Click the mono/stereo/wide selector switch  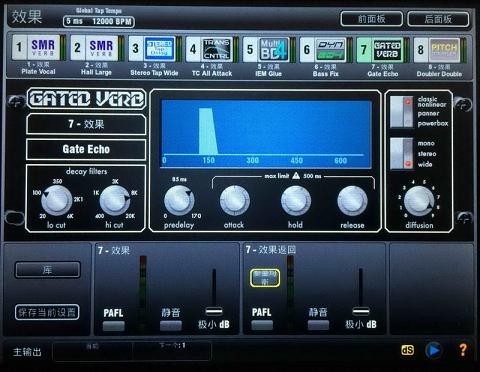pyautogui.click(x=402, y=153)
